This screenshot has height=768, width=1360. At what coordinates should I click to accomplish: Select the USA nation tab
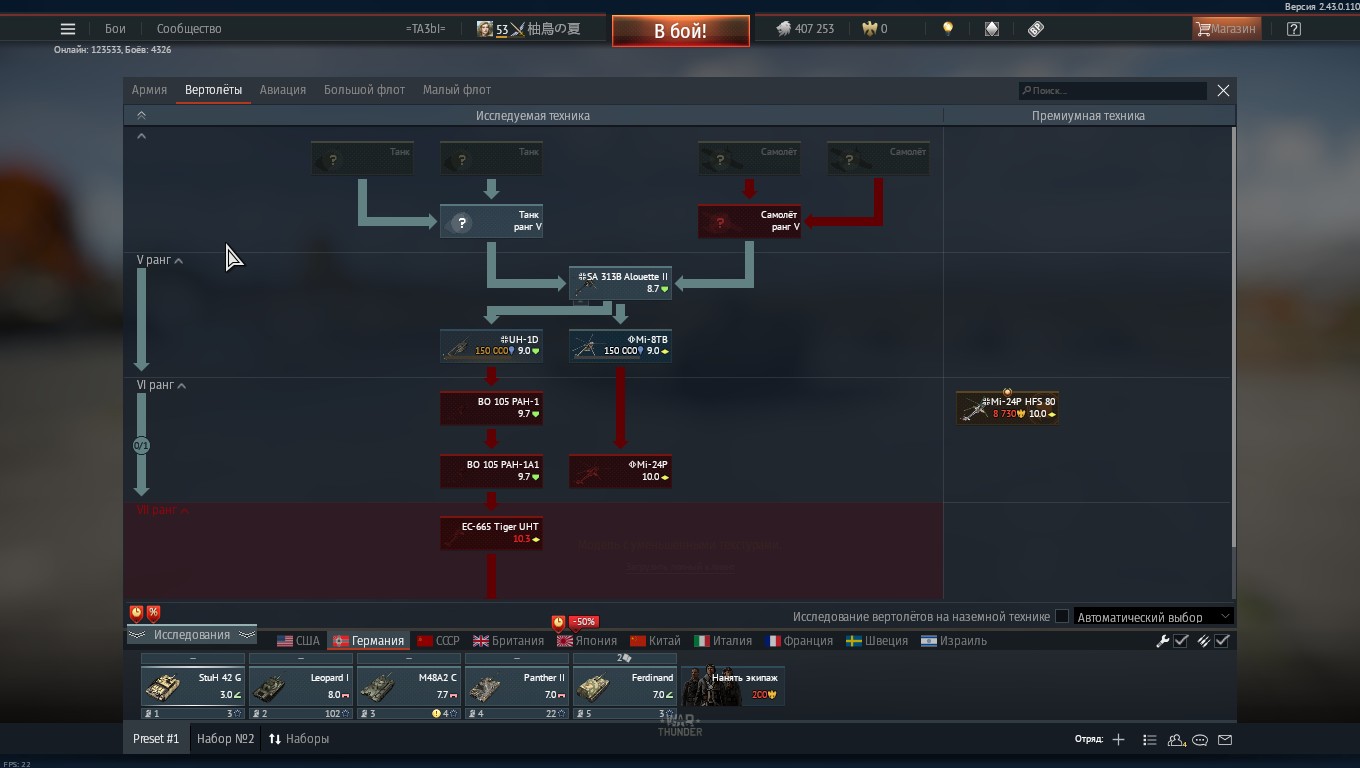(x=298, y=641)
